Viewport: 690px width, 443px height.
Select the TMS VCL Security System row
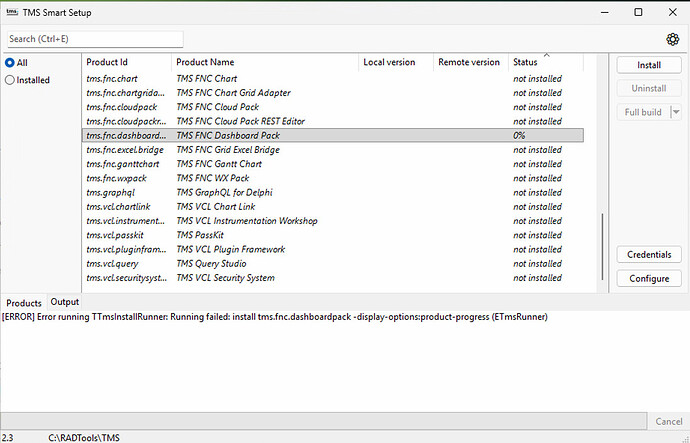[240, 278]
